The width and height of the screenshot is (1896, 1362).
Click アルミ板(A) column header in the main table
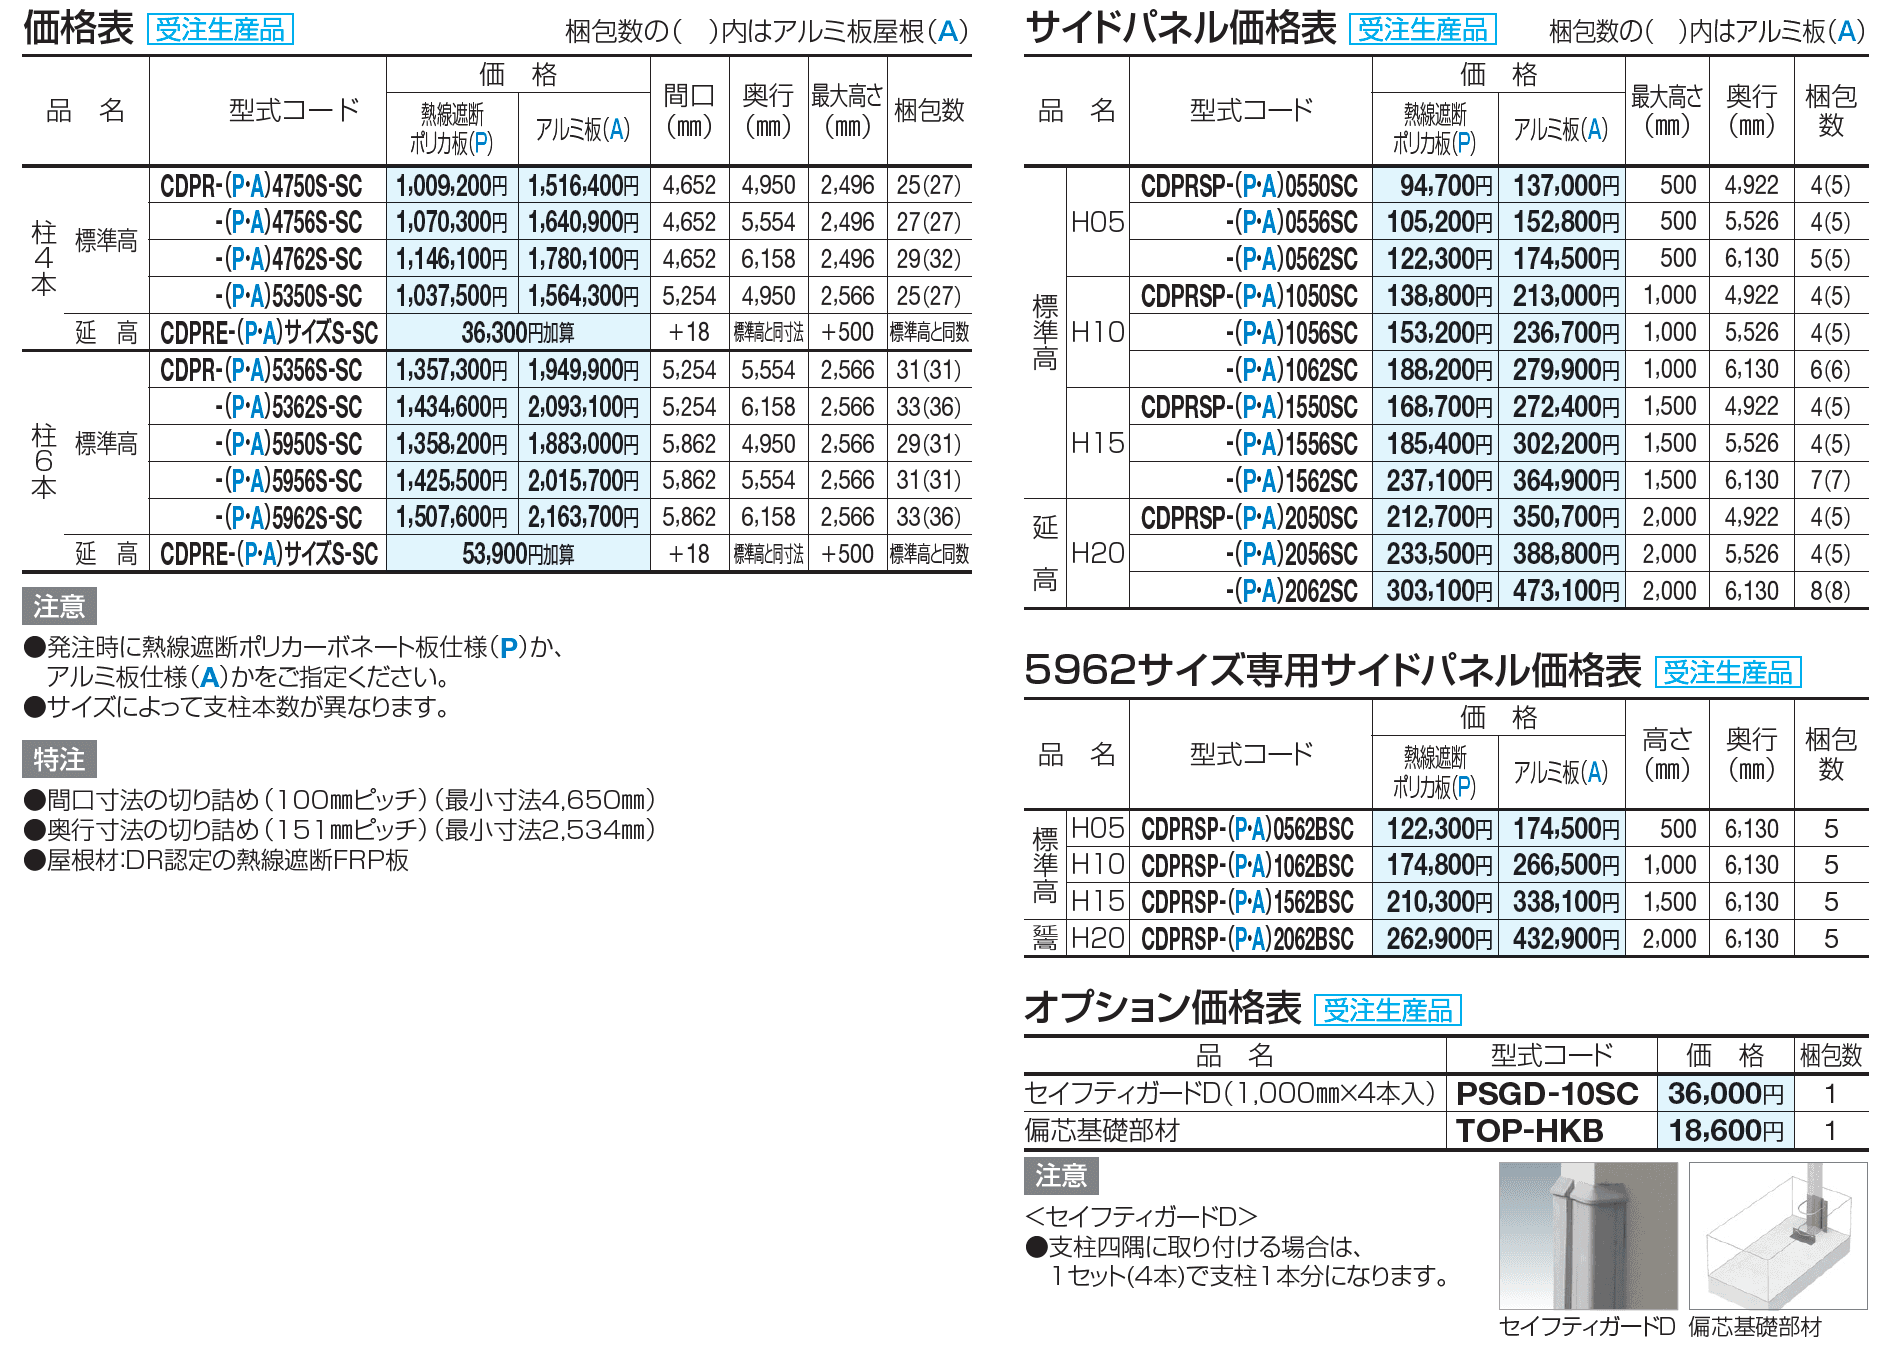tap(584, 129)
